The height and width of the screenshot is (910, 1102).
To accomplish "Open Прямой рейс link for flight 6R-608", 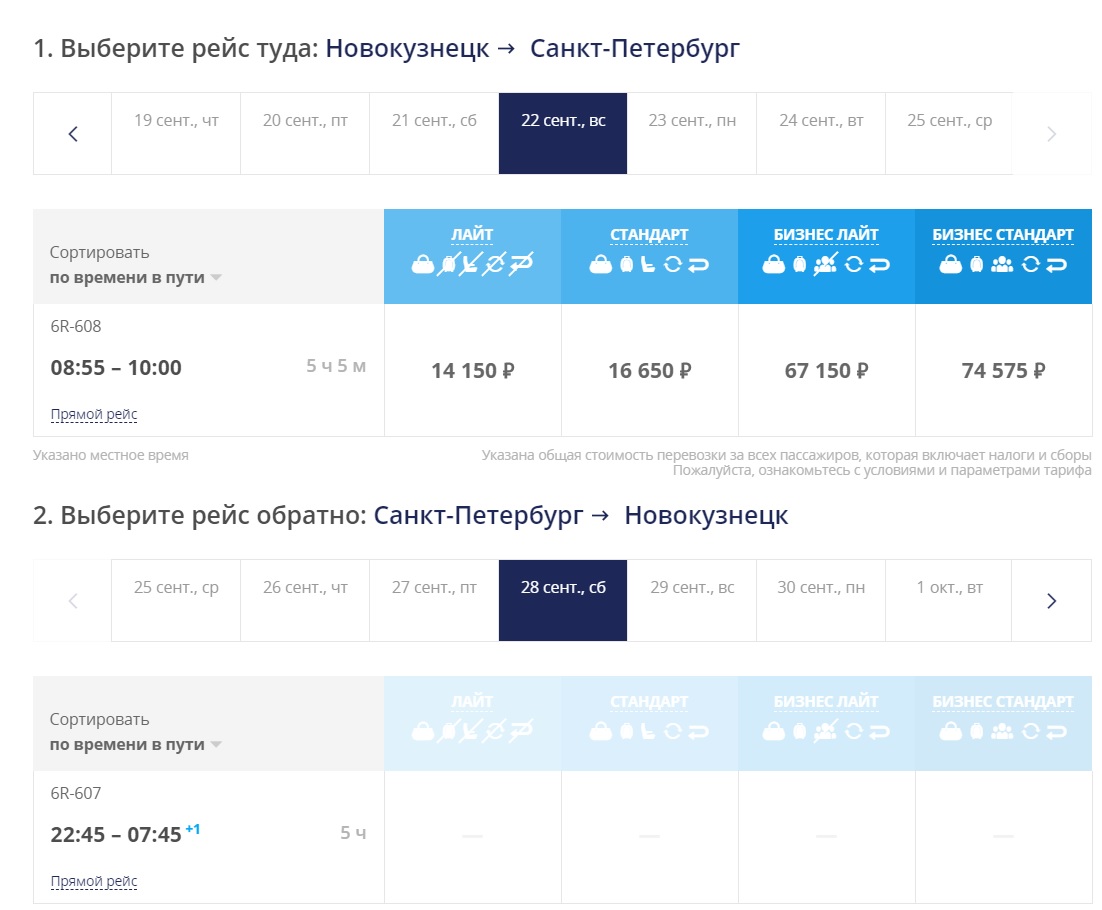I will click(x=94, y=414).
